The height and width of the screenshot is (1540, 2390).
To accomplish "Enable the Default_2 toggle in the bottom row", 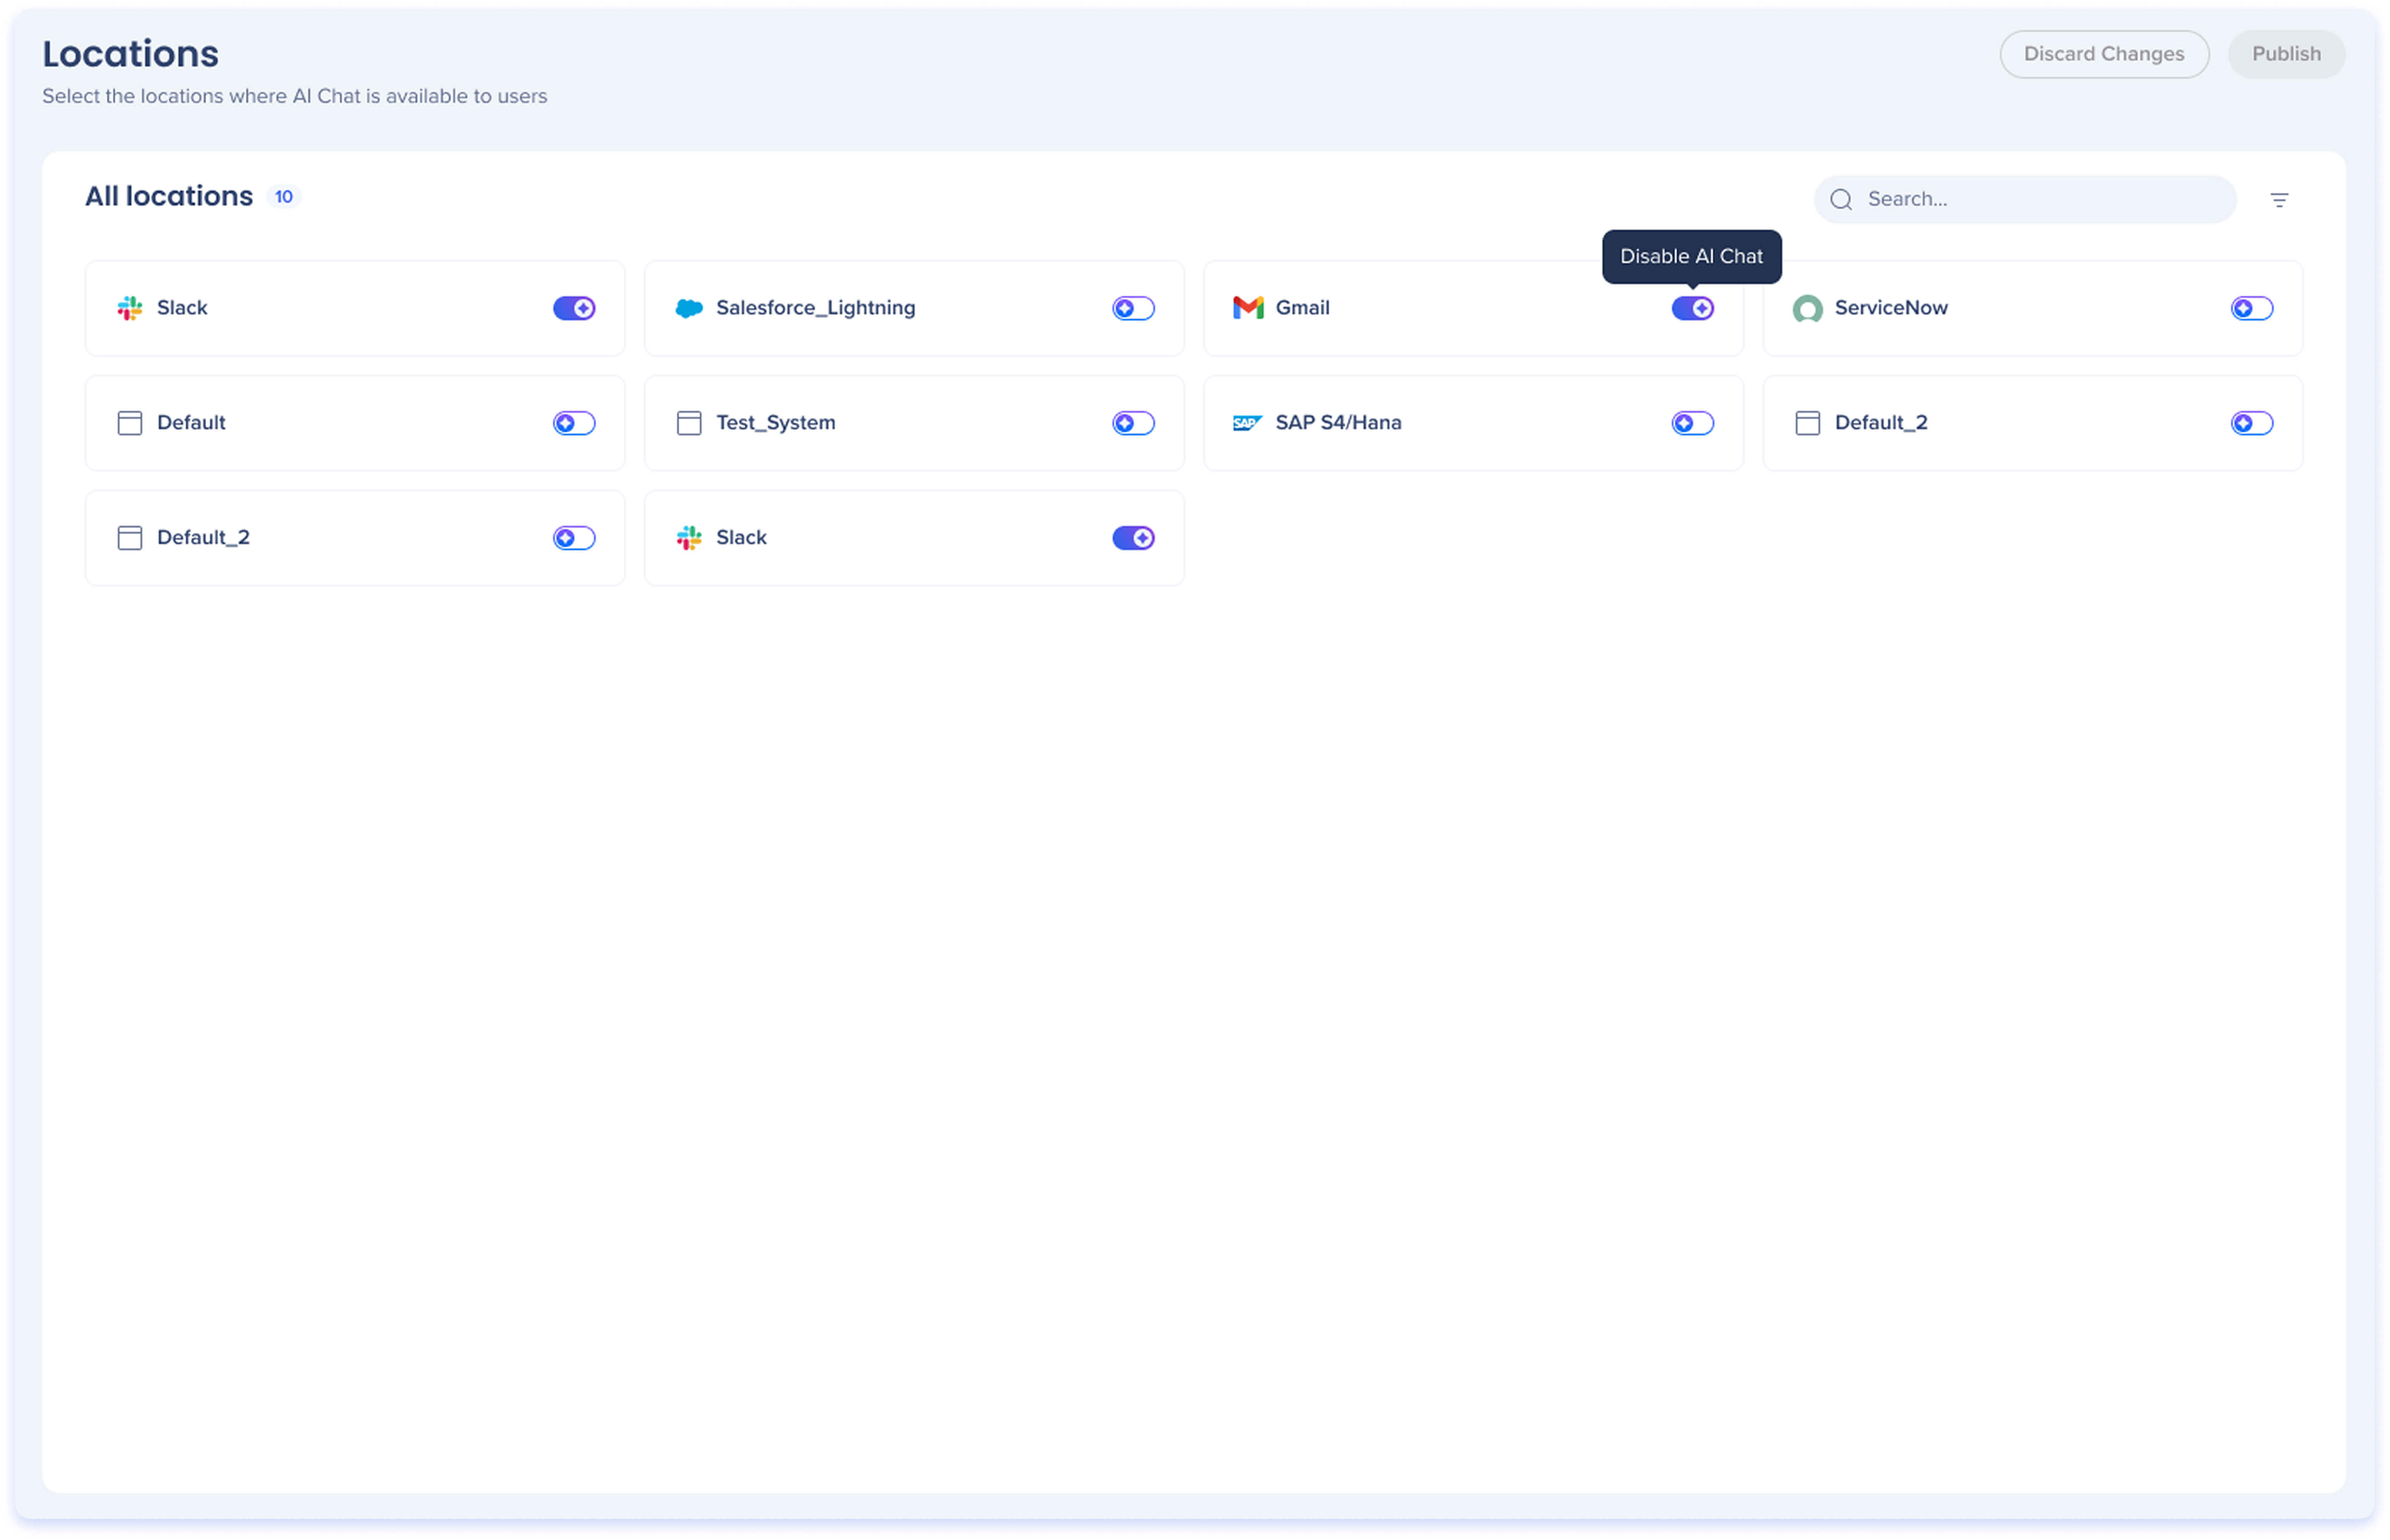I will tap(574, 538).
